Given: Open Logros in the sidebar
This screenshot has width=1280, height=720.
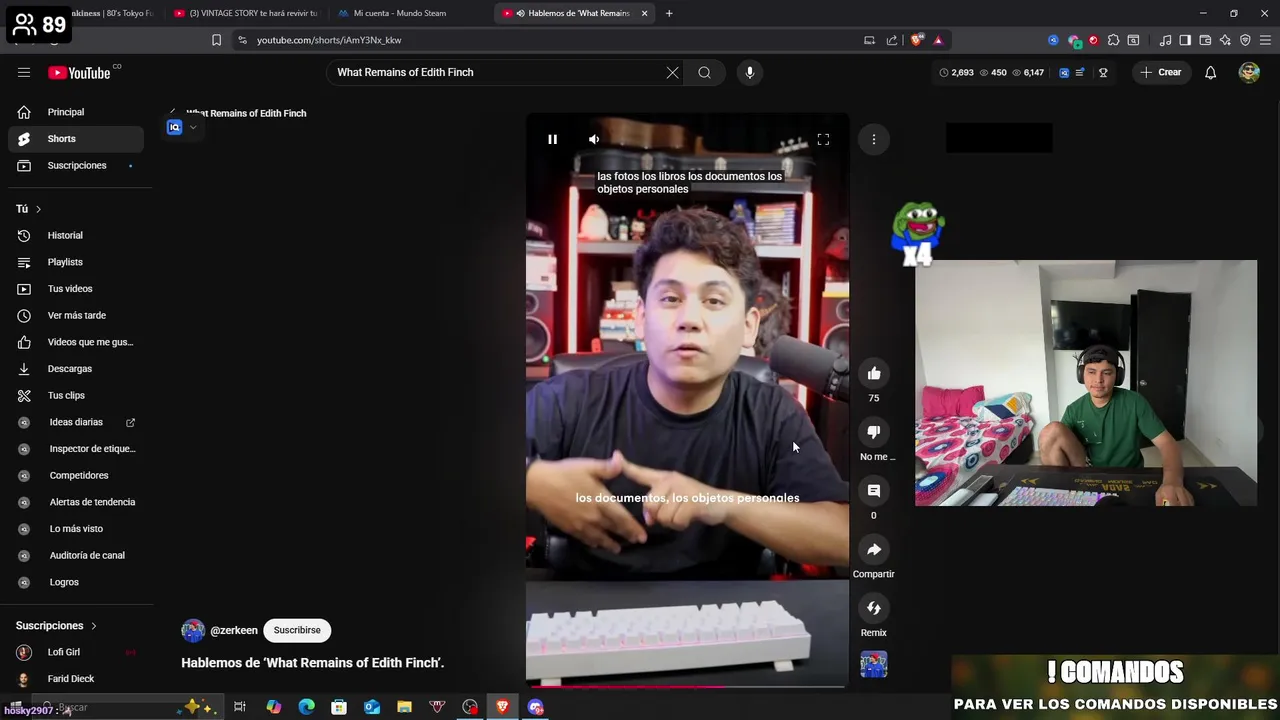Looking at the screenshot, I should (76, 582).
